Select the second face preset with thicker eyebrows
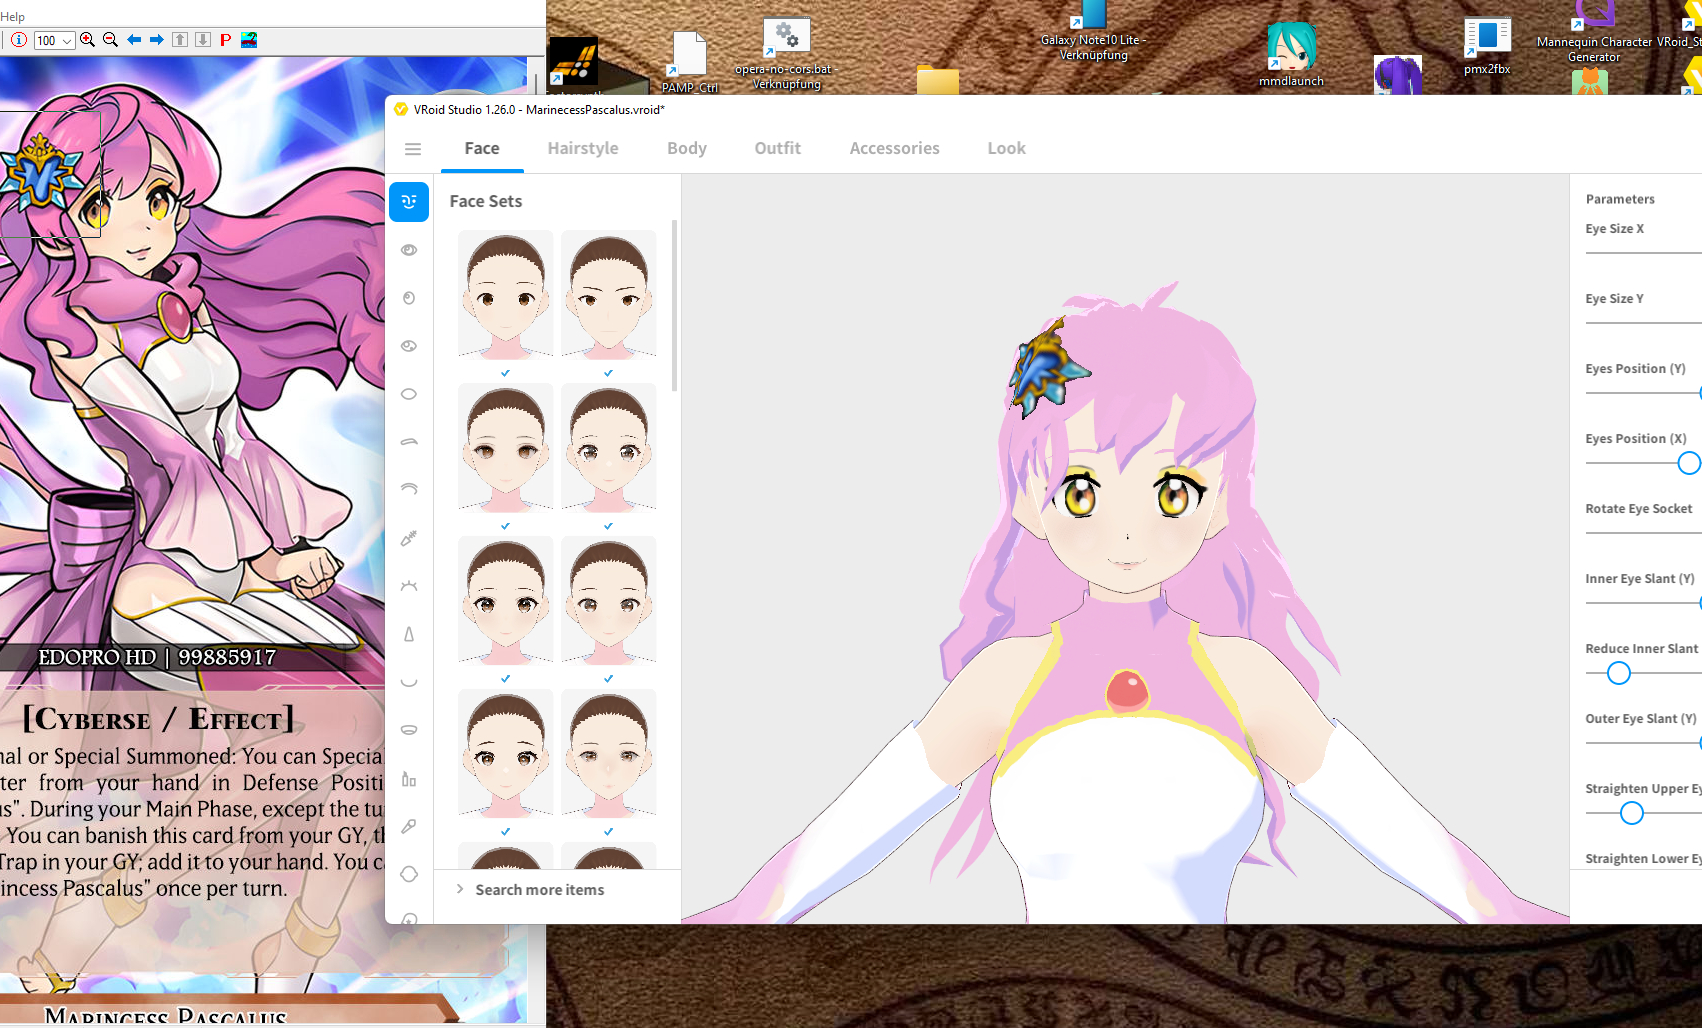 point(608,293)
